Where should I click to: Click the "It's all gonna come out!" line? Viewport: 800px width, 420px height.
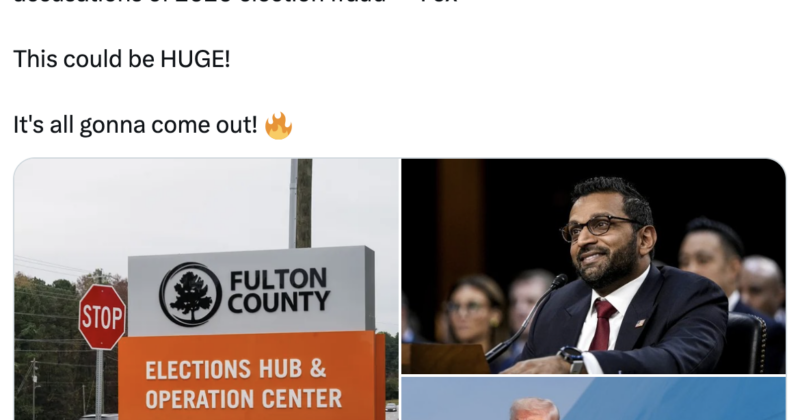click(x=135, y=125)
